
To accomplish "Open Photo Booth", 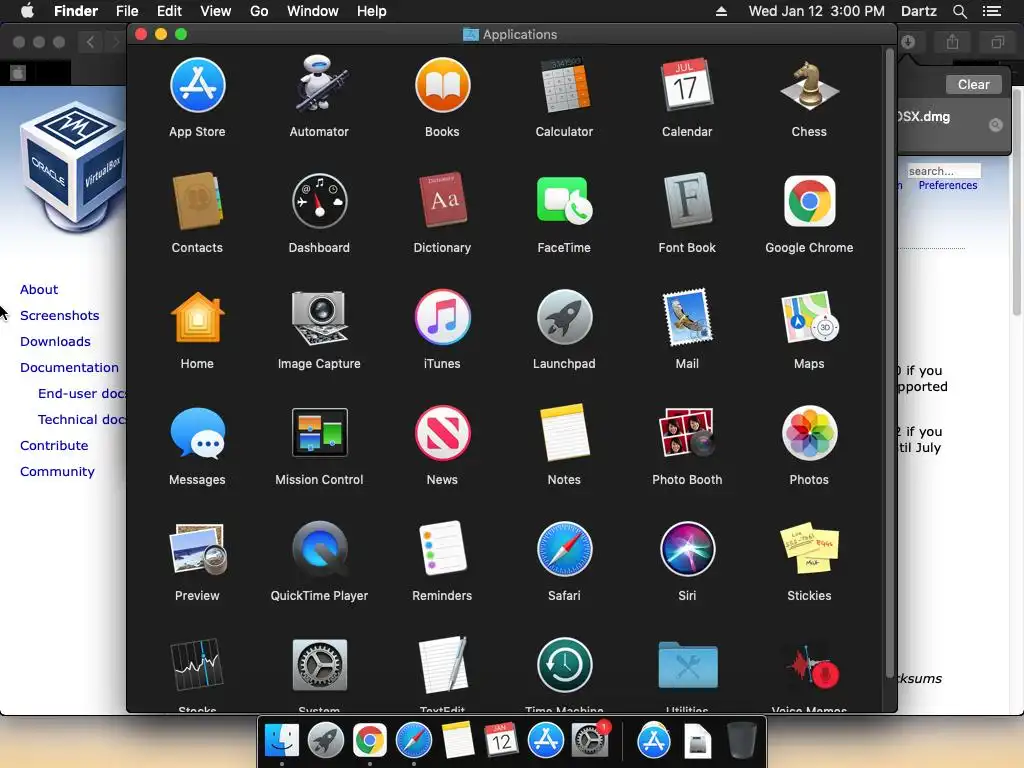I will (x=687, y=433).
